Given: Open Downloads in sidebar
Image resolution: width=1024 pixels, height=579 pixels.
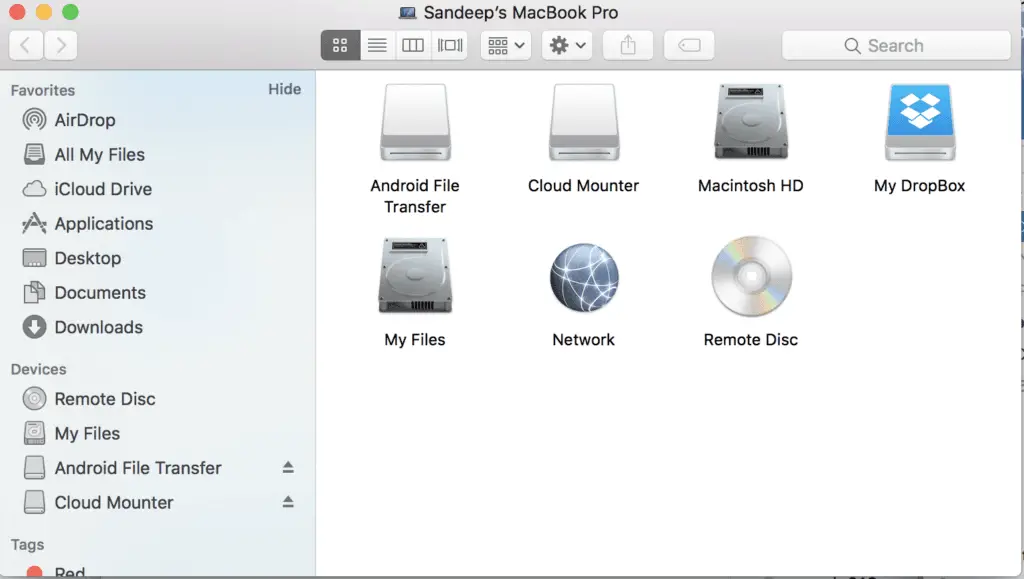Looking at the screenshot, I should click(x=157, y=327).
